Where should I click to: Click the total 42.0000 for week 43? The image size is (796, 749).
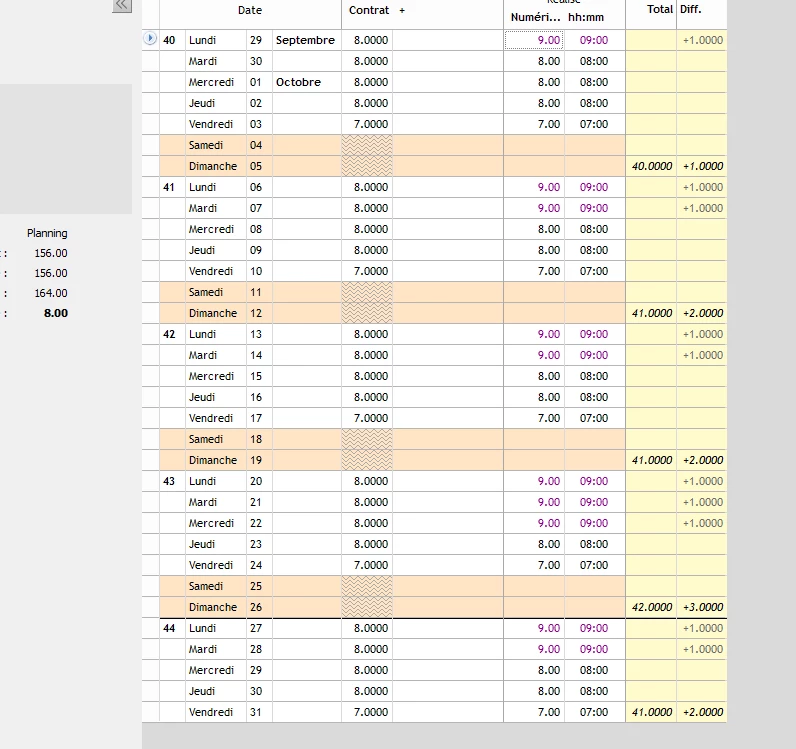(652, 607)
